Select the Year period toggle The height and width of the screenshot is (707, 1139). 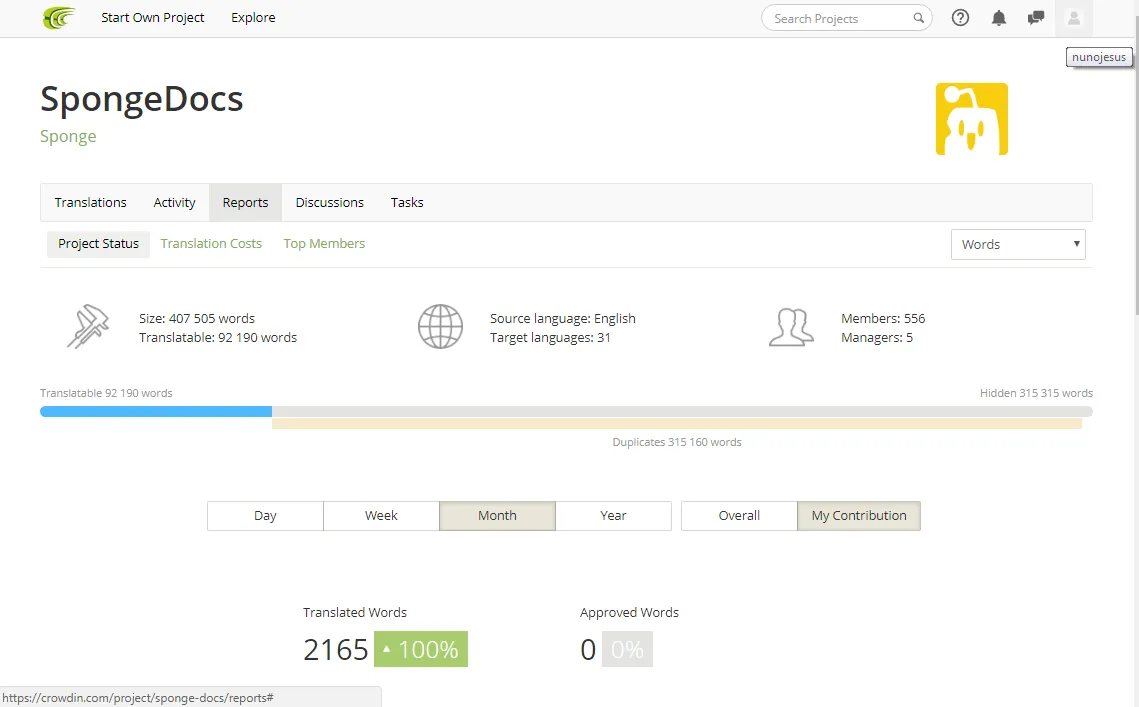[x=613, y=516]
